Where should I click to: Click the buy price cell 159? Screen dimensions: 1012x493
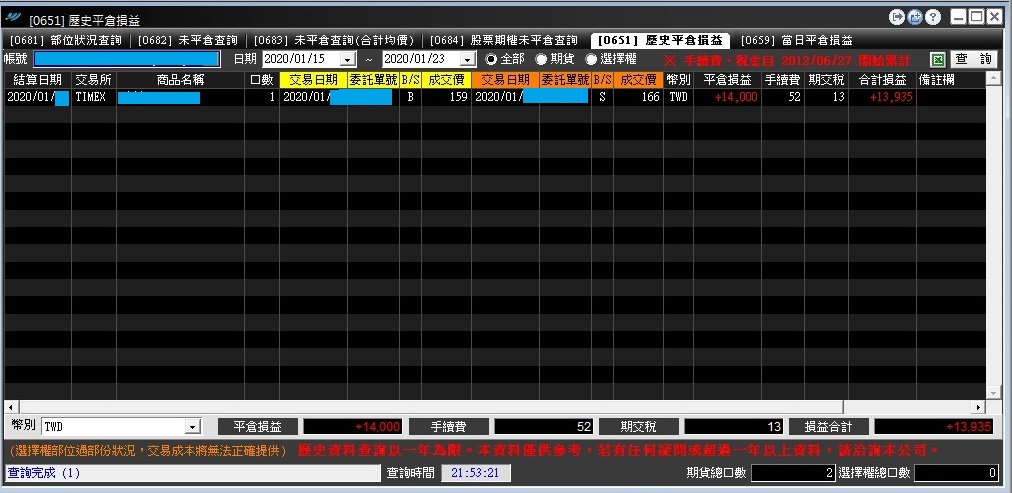point(446,97)
